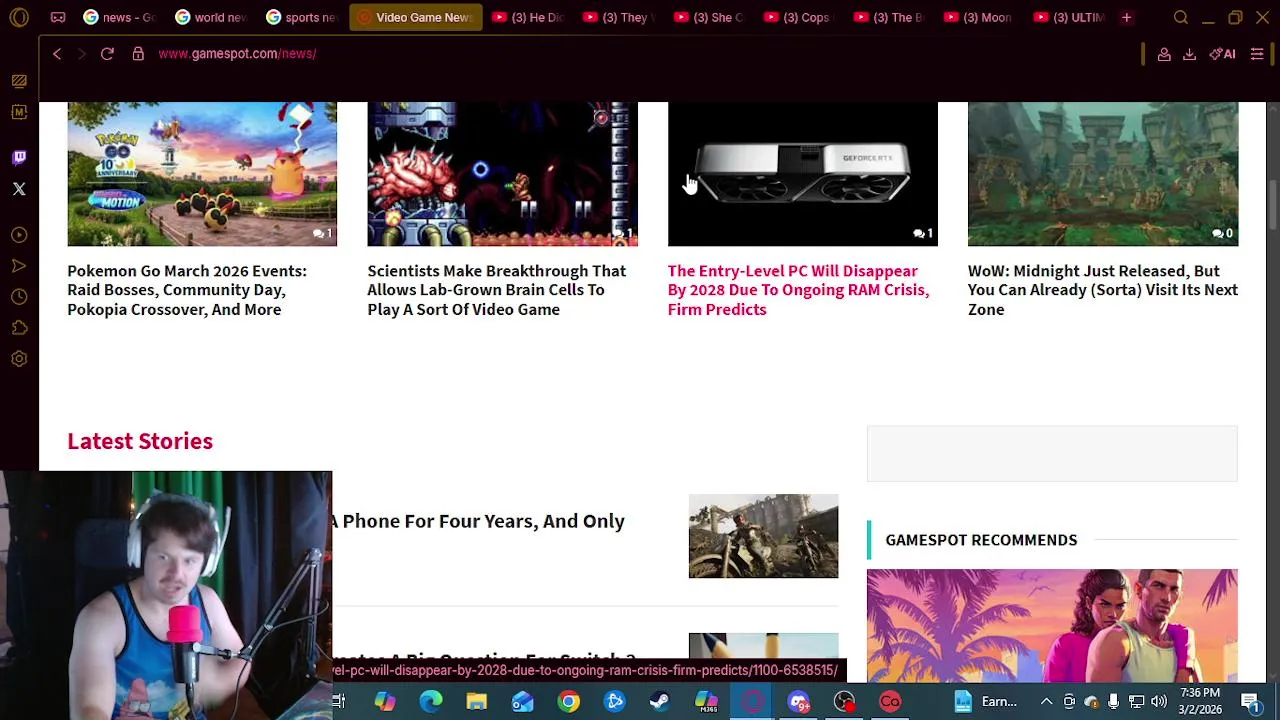Screen dimensions: 1280x720
Task: Search open tabs with magnifier icon
Action: 1181,17
